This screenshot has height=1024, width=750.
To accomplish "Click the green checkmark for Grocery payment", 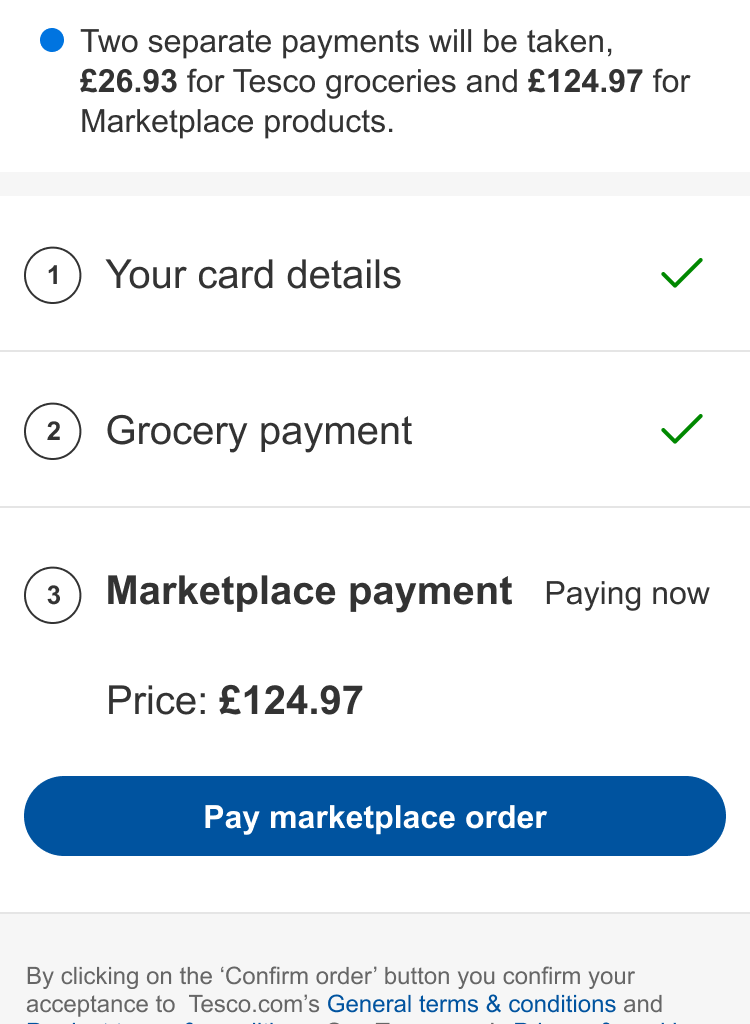I will (x=682, y=429).
